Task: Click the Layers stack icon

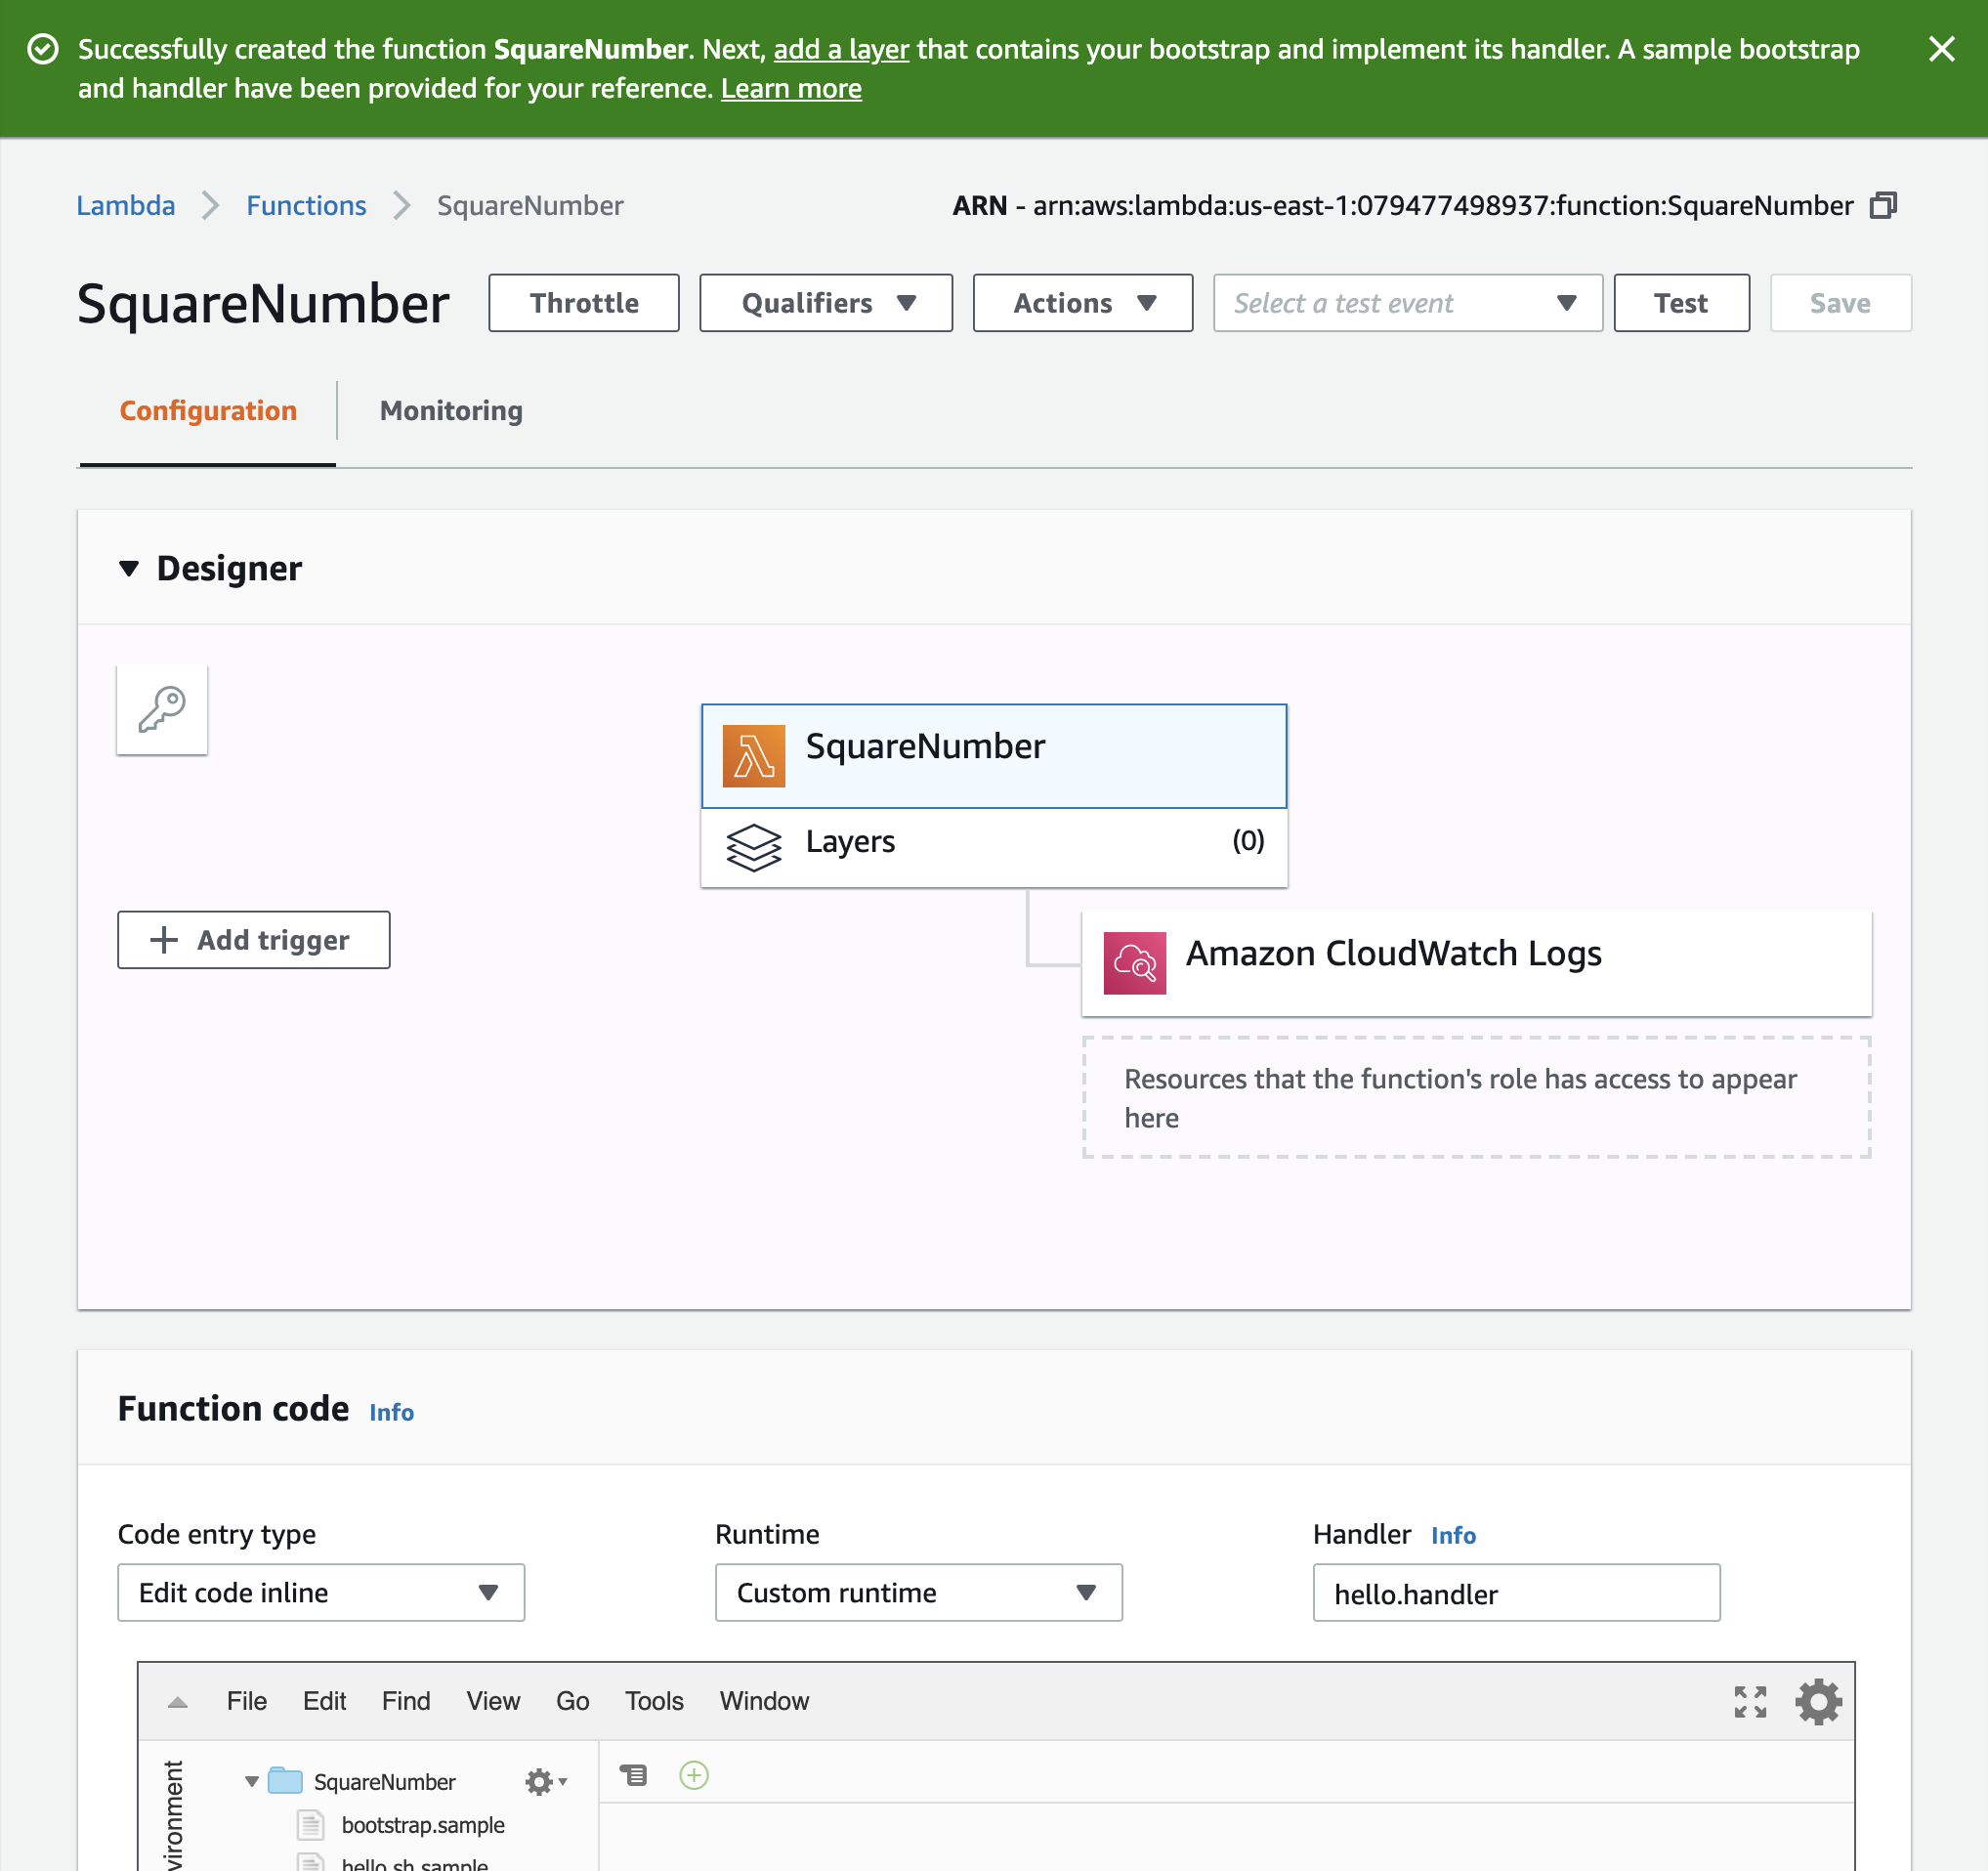Action: pyautogui.click(x=753, y=847)
